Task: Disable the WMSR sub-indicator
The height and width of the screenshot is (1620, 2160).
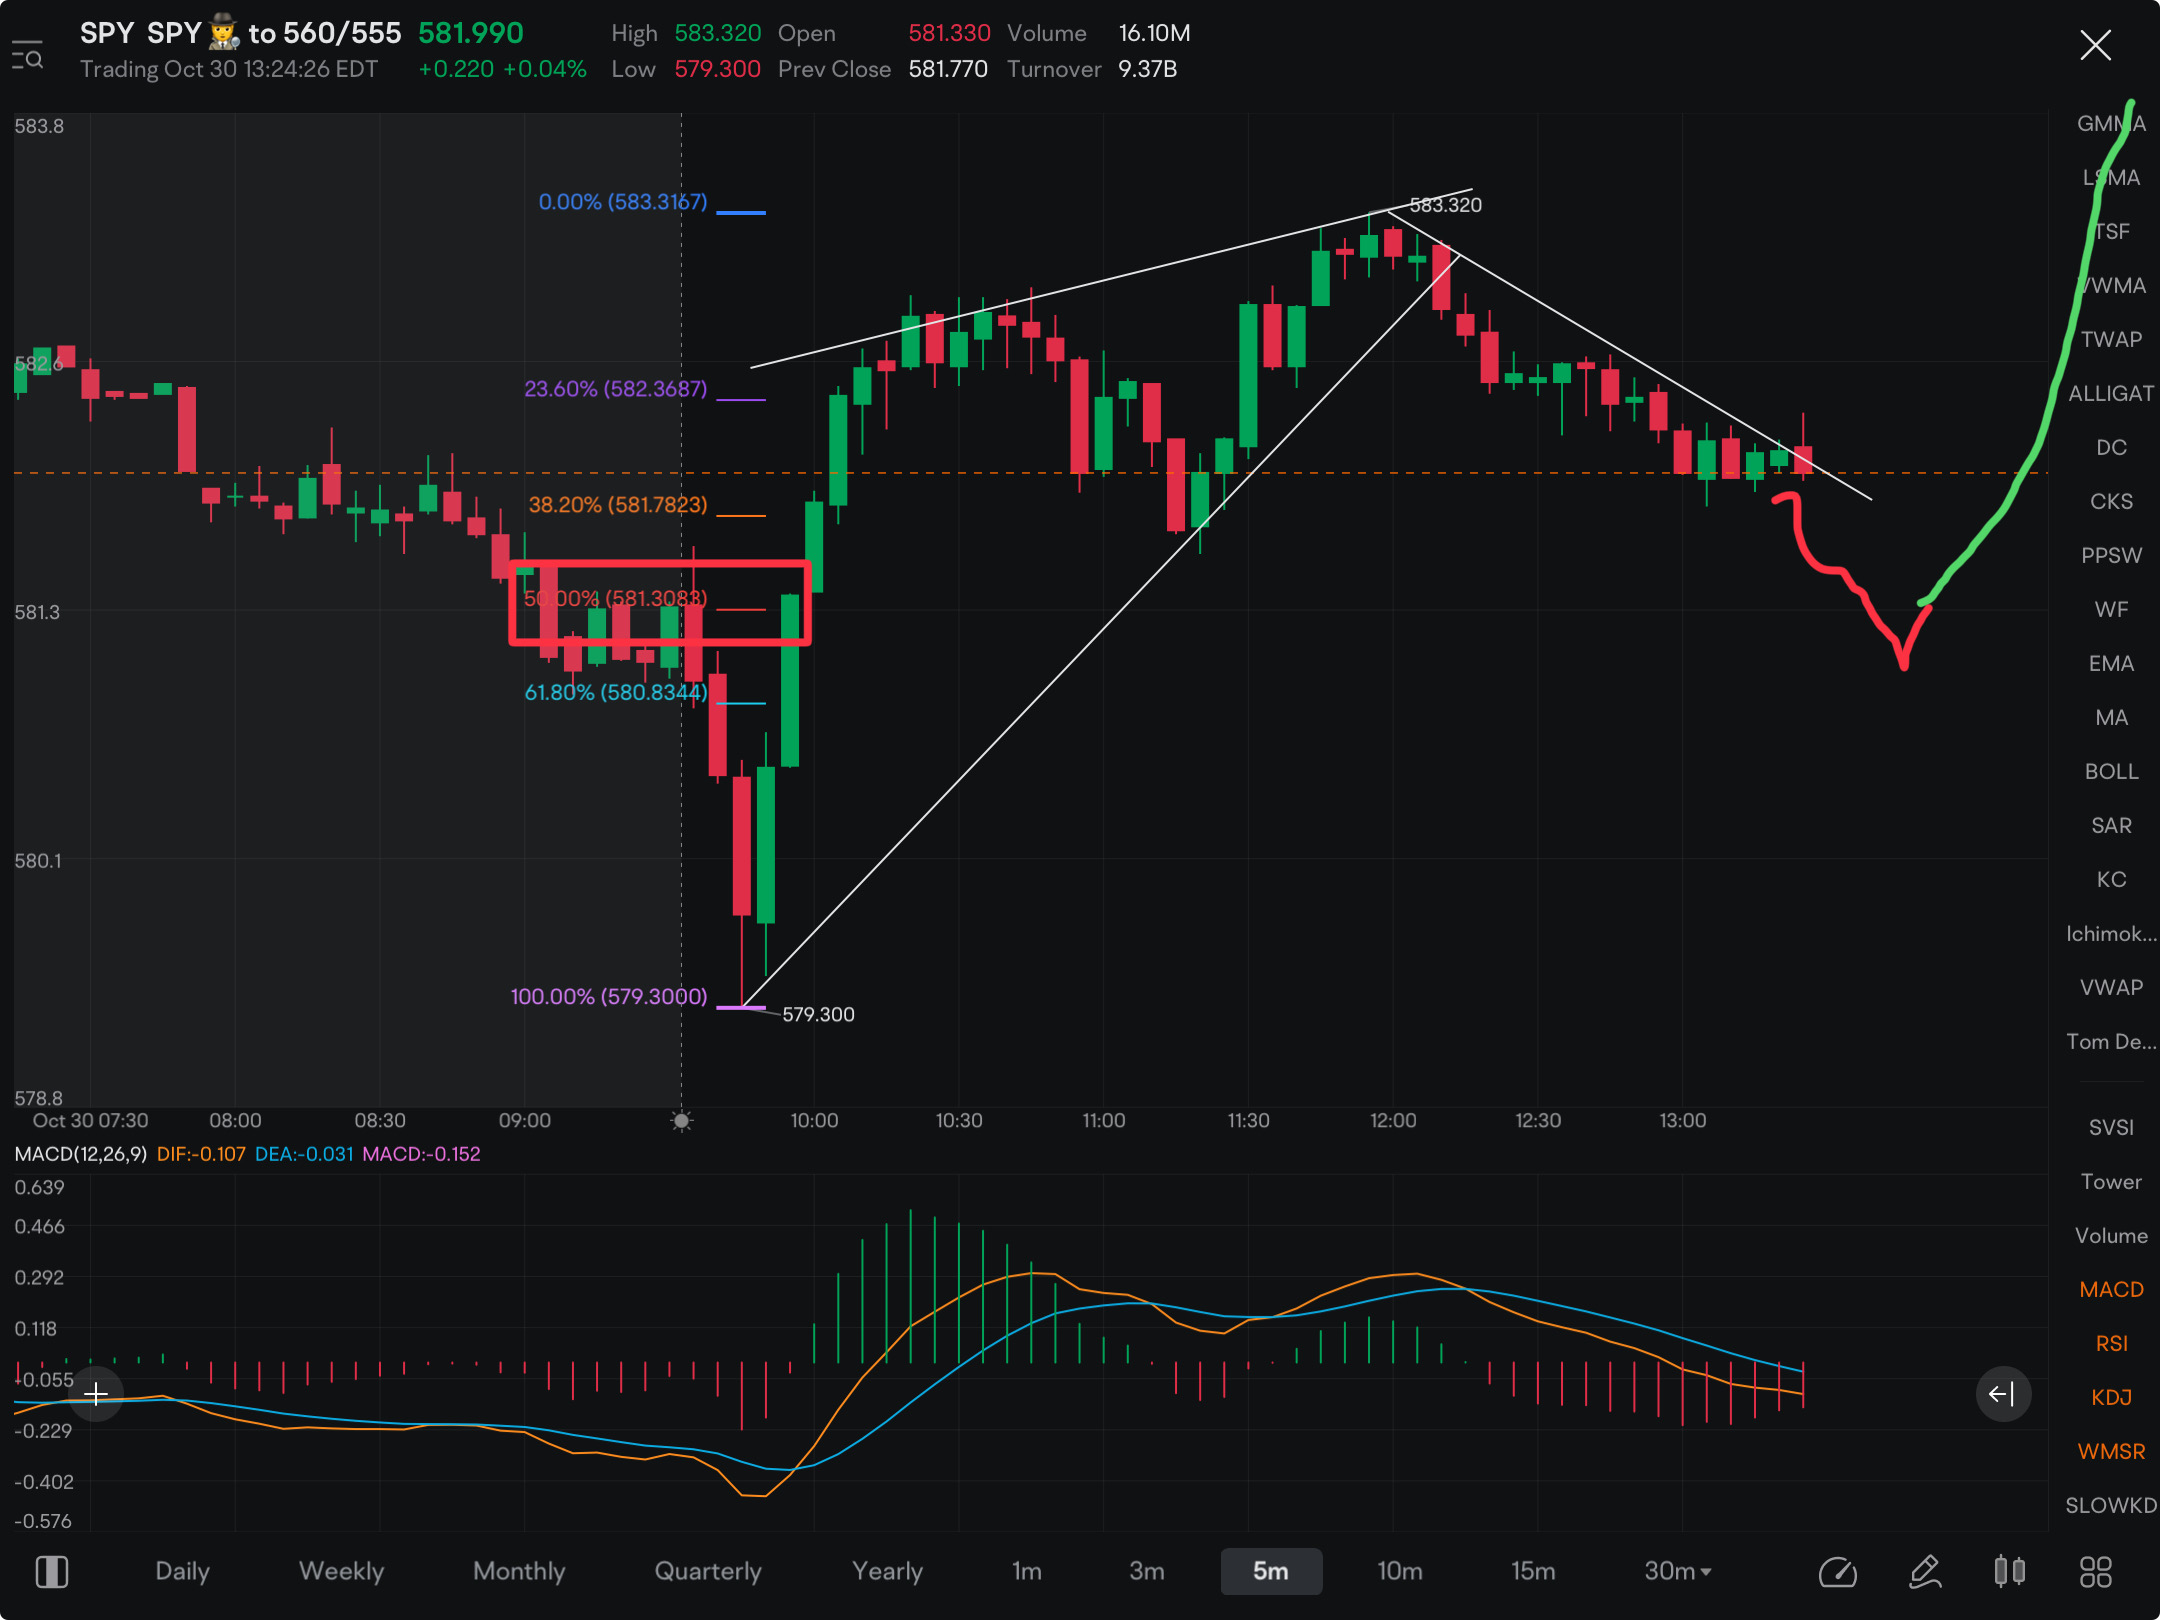Action: pos(2111,1452)
